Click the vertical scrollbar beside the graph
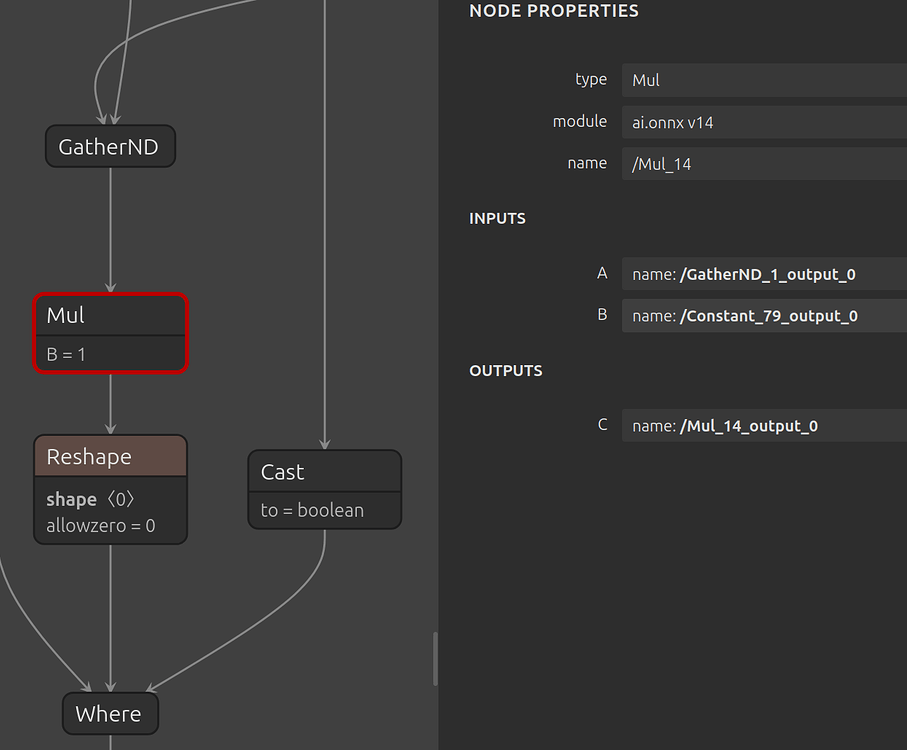The width and height of the screenshot is (907, 750). point(434,659)
